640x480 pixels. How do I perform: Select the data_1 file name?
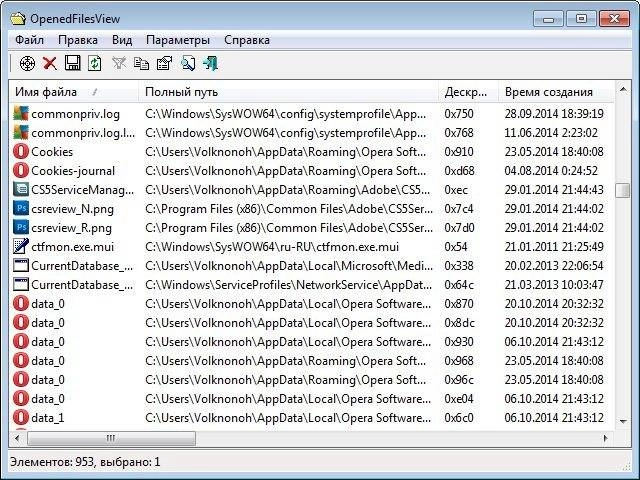tap(48, 418)
